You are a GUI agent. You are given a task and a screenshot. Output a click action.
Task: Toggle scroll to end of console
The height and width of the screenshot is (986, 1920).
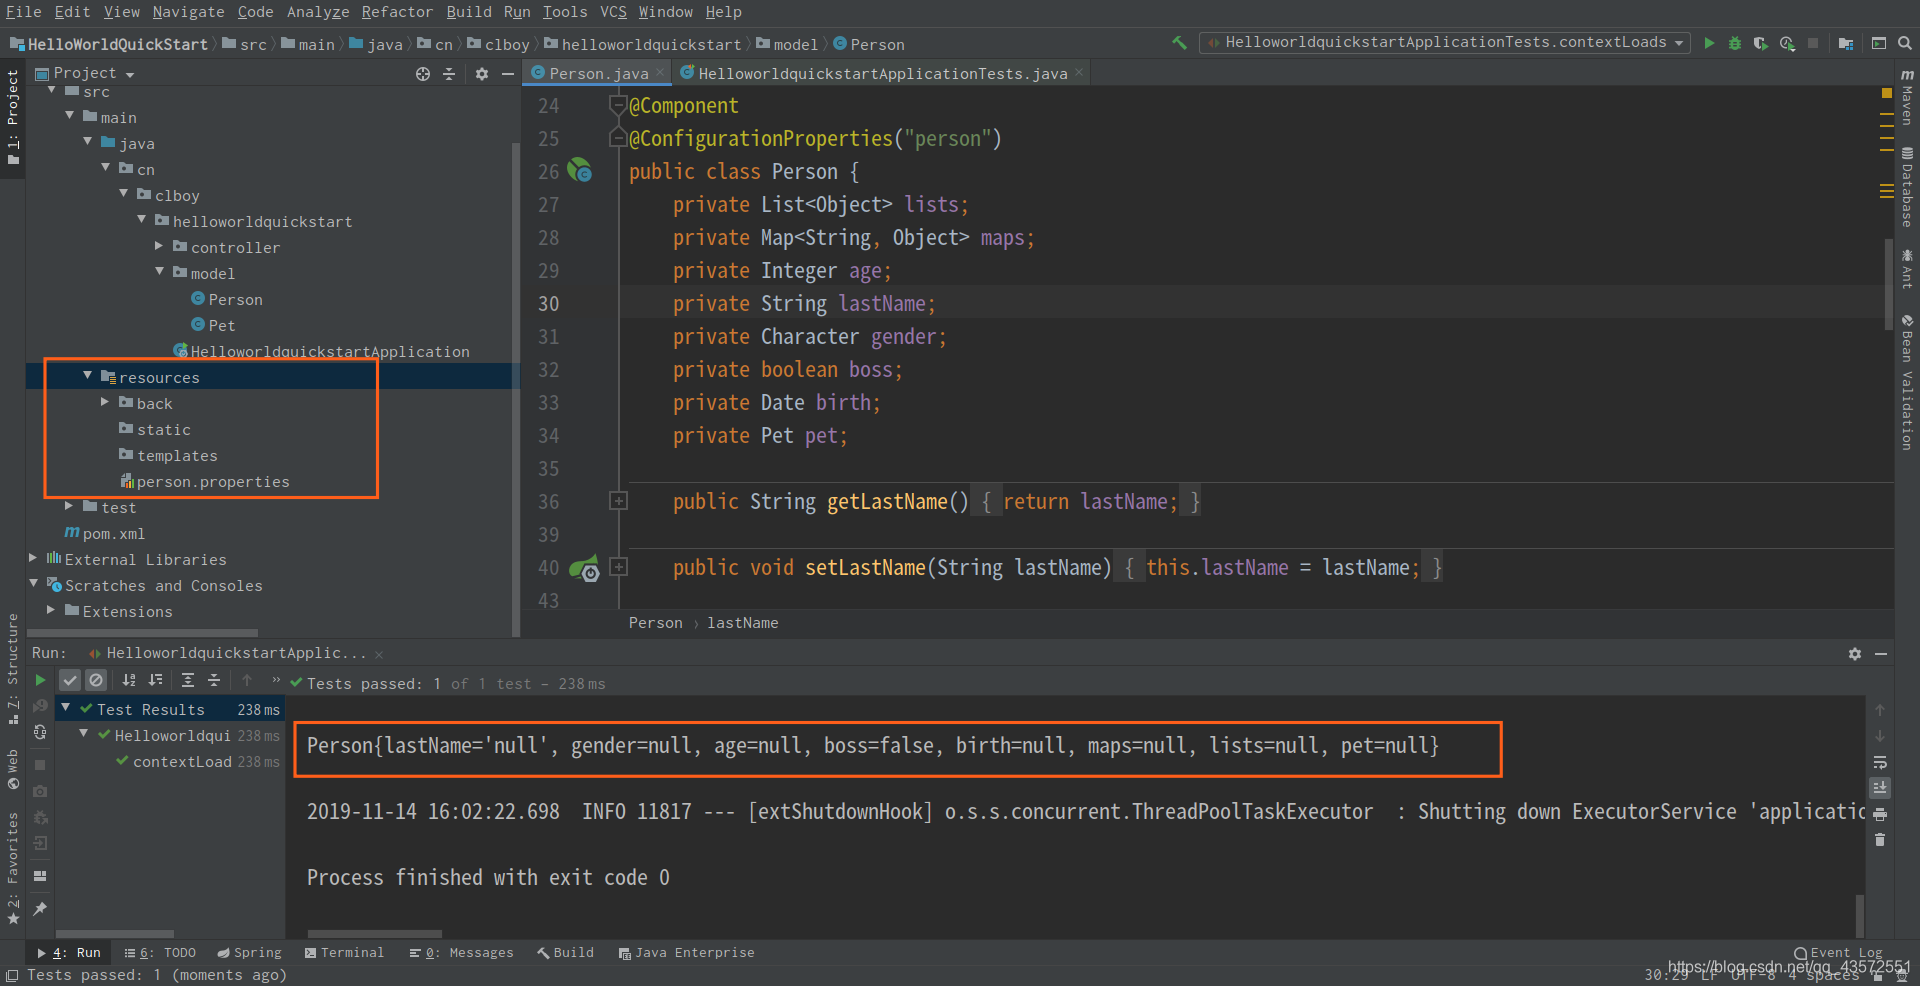pyautogui.click(x=1880, y=788)
